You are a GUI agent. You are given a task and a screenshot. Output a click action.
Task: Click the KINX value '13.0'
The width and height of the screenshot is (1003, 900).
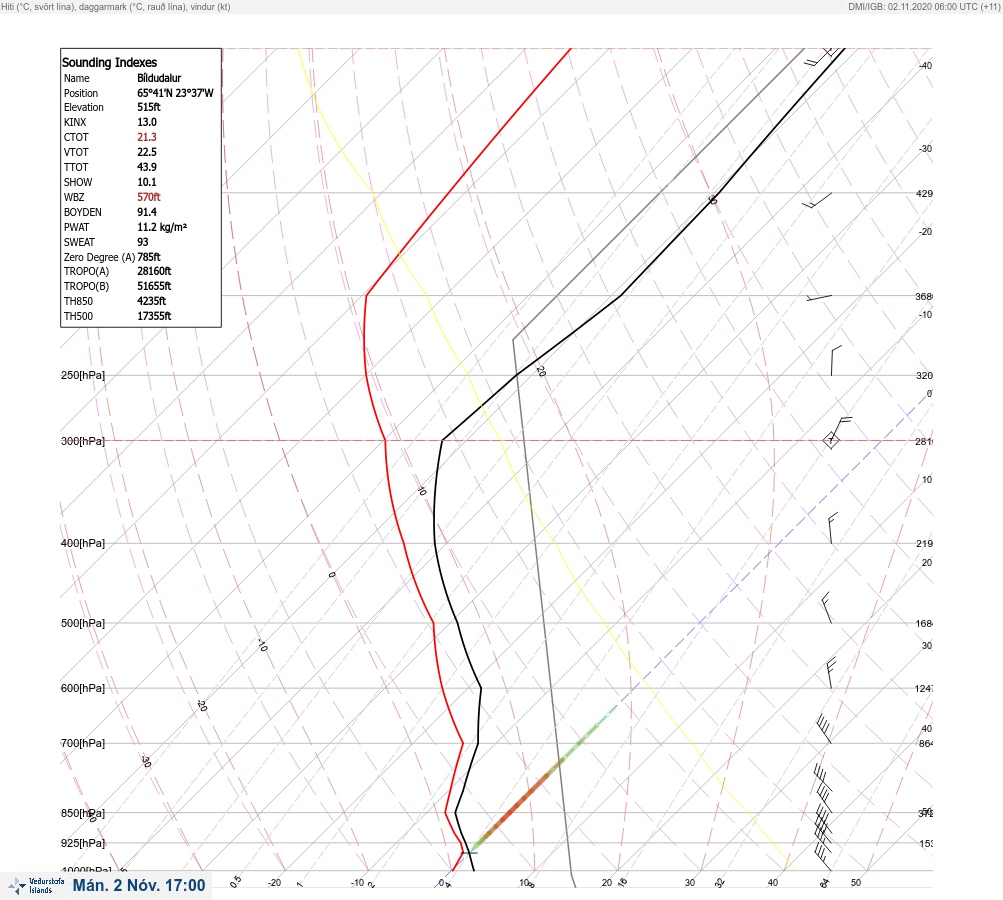[147, 122]
